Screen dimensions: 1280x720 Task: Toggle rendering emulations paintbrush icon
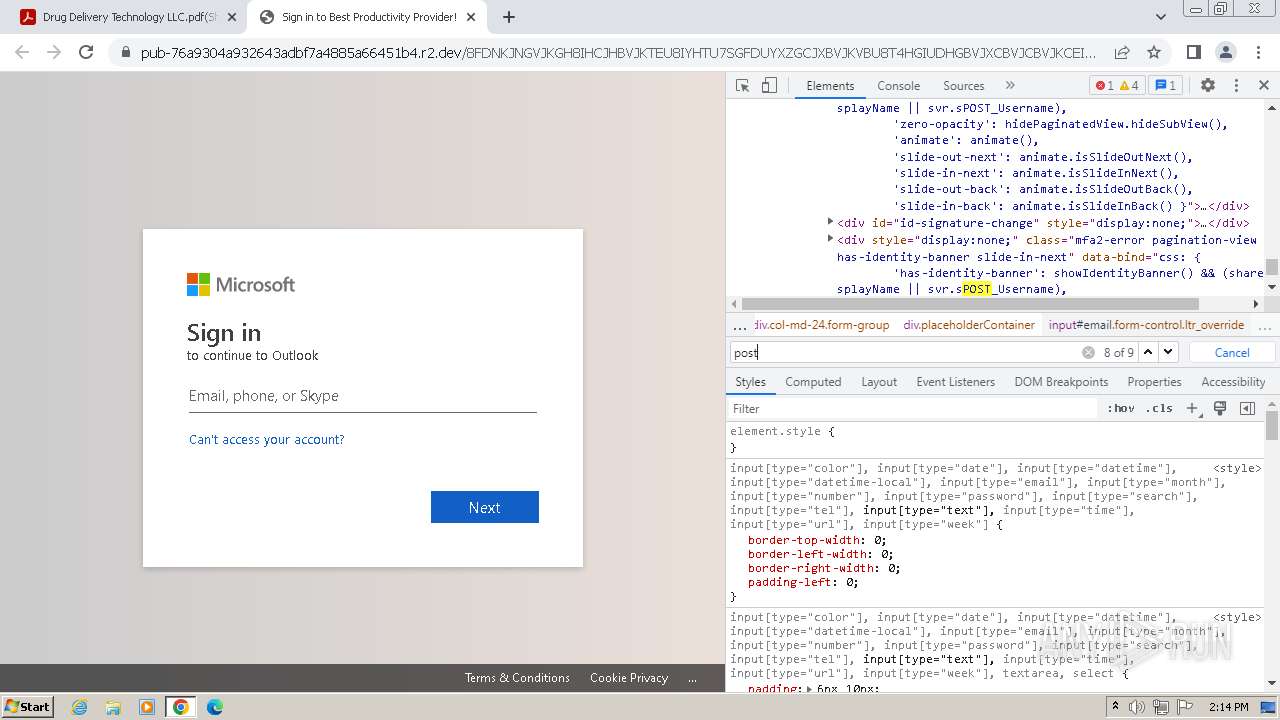click(x=1220, y=408)
